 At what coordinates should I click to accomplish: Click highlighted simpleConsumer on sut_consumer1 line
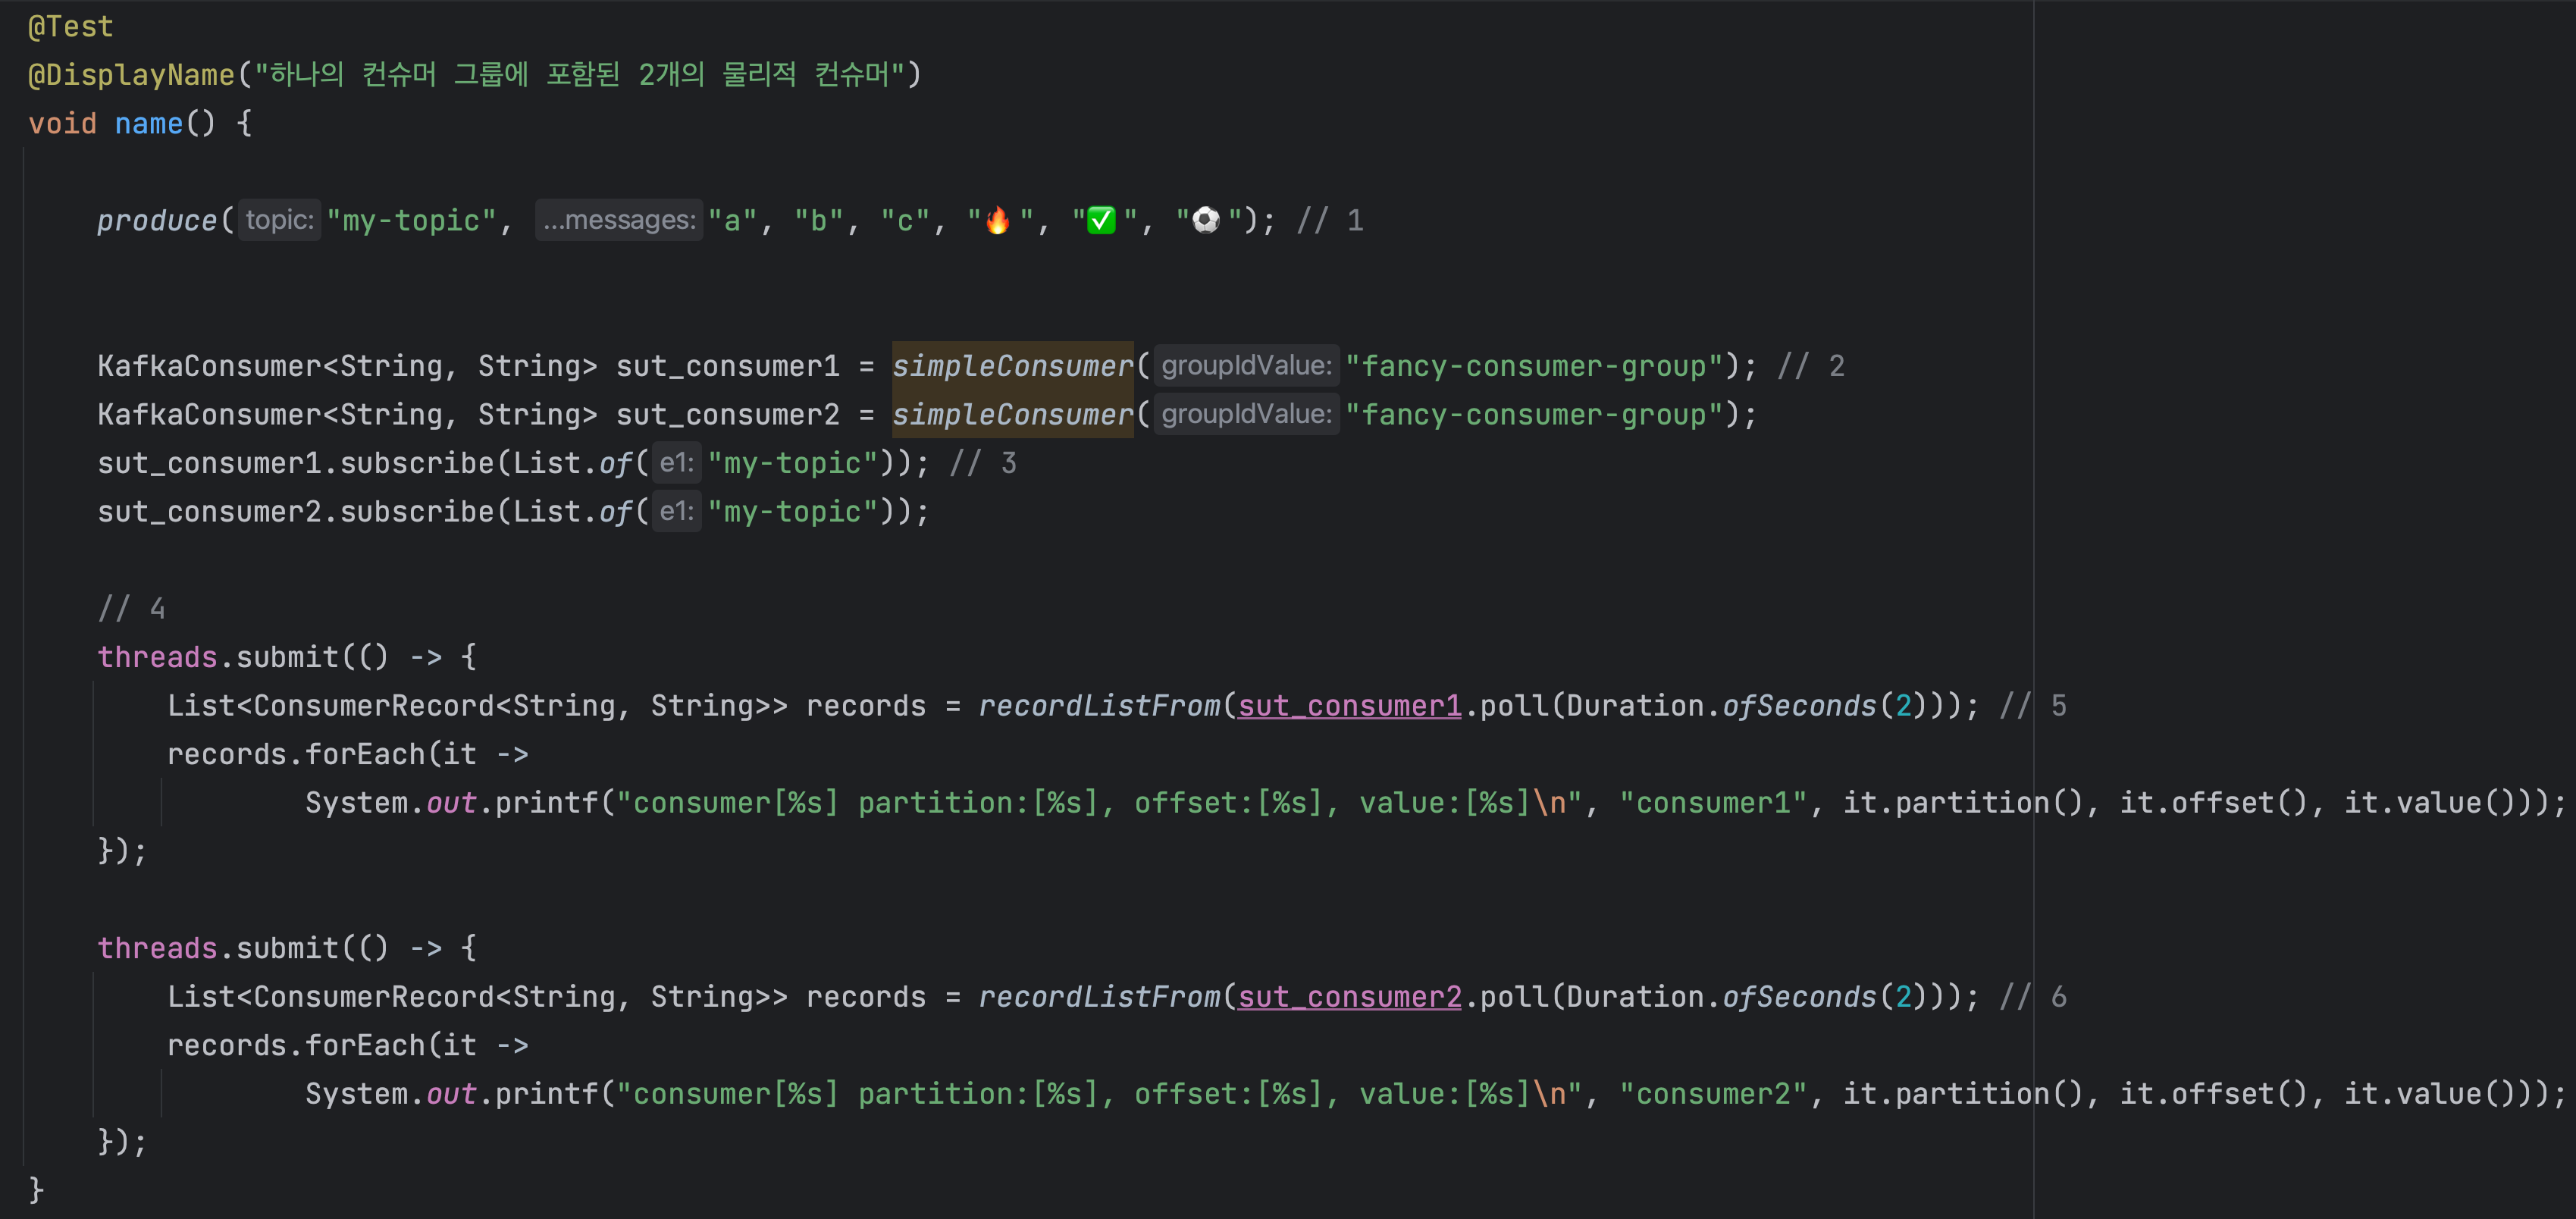click(1012, 366)
